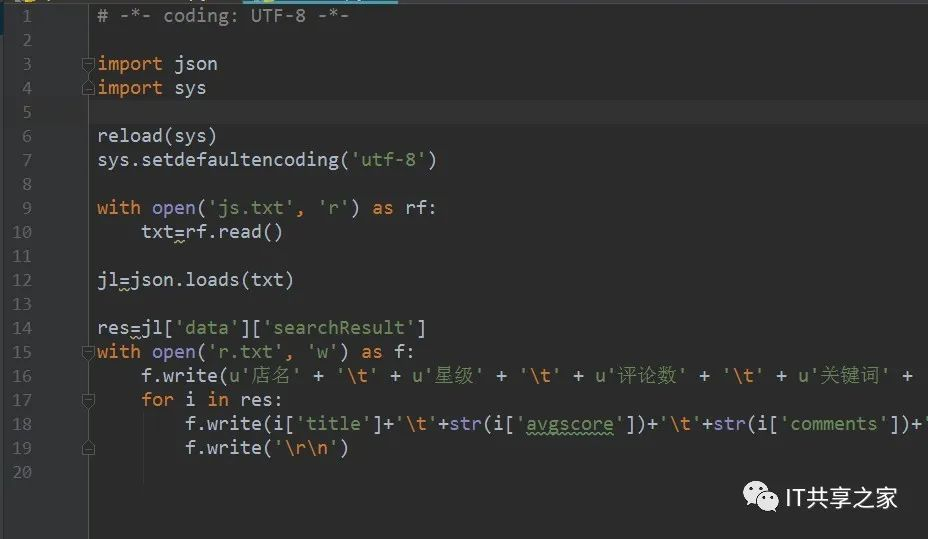Click the 'js.txt' filename string

tap(251, 208)
